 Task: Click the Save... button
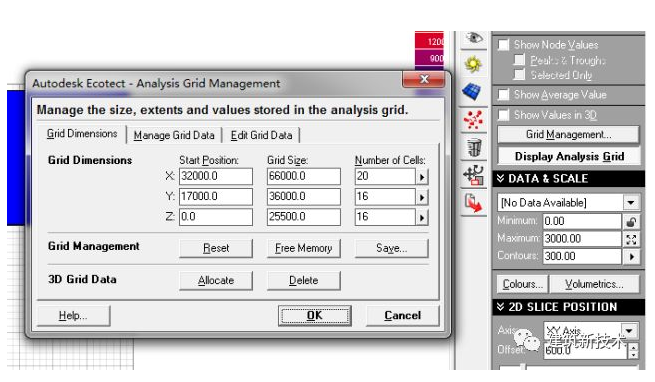(391, 248)
